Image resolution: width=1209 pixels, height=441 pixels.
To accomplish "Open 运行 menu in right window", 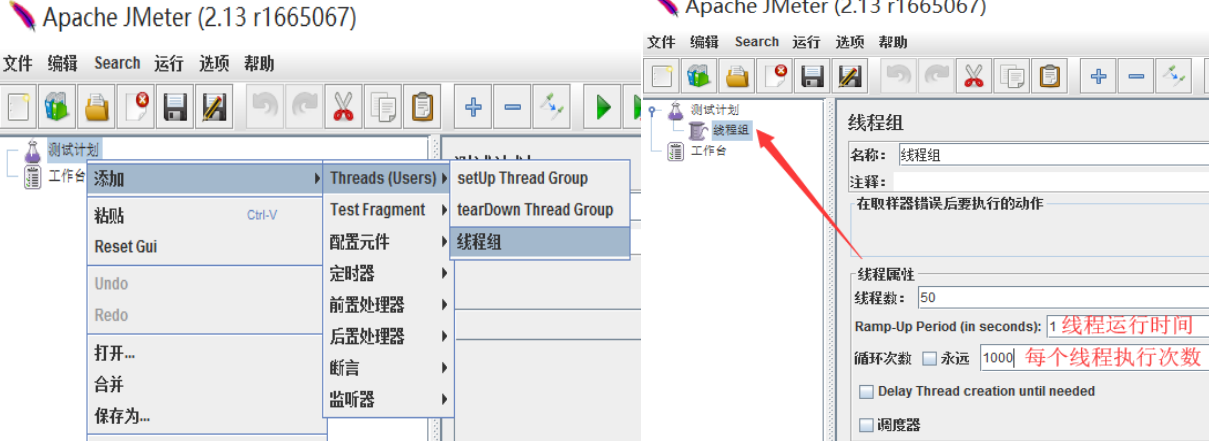I will 806,42.
